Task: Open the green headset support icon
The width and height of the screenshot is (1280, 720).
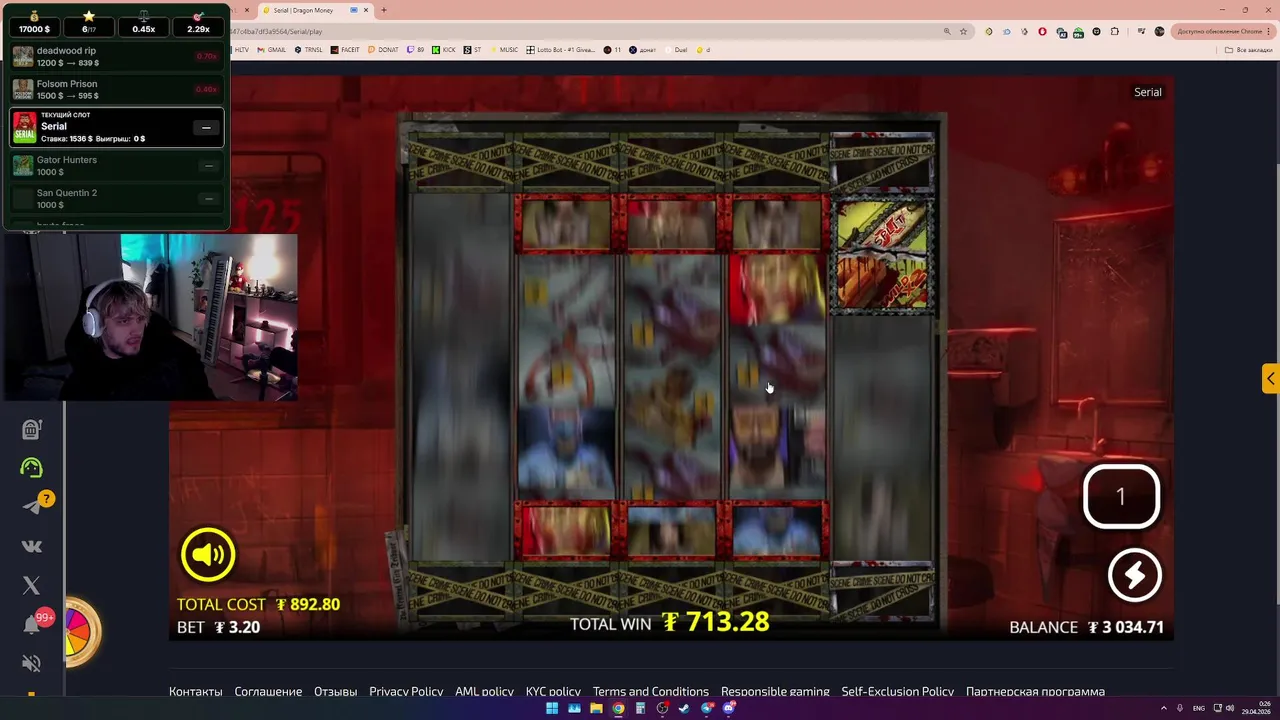Action: 31,467
